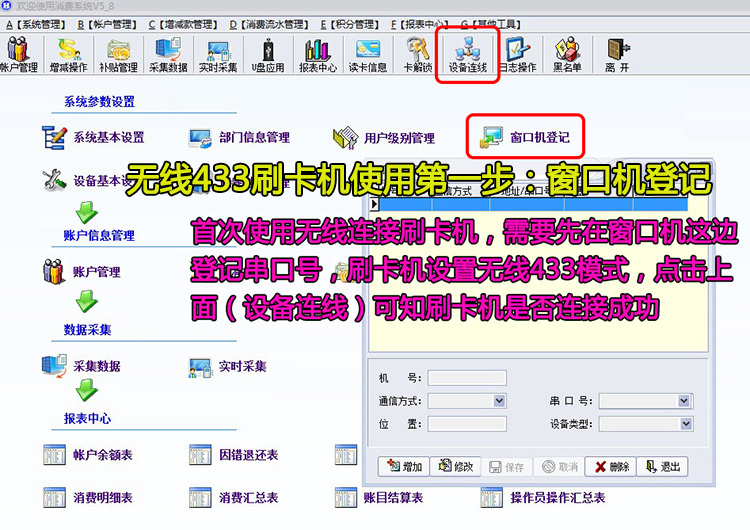Open the 日志操作 toolbar icon
This screenshot has height=530, width=750.
(518, 54)
